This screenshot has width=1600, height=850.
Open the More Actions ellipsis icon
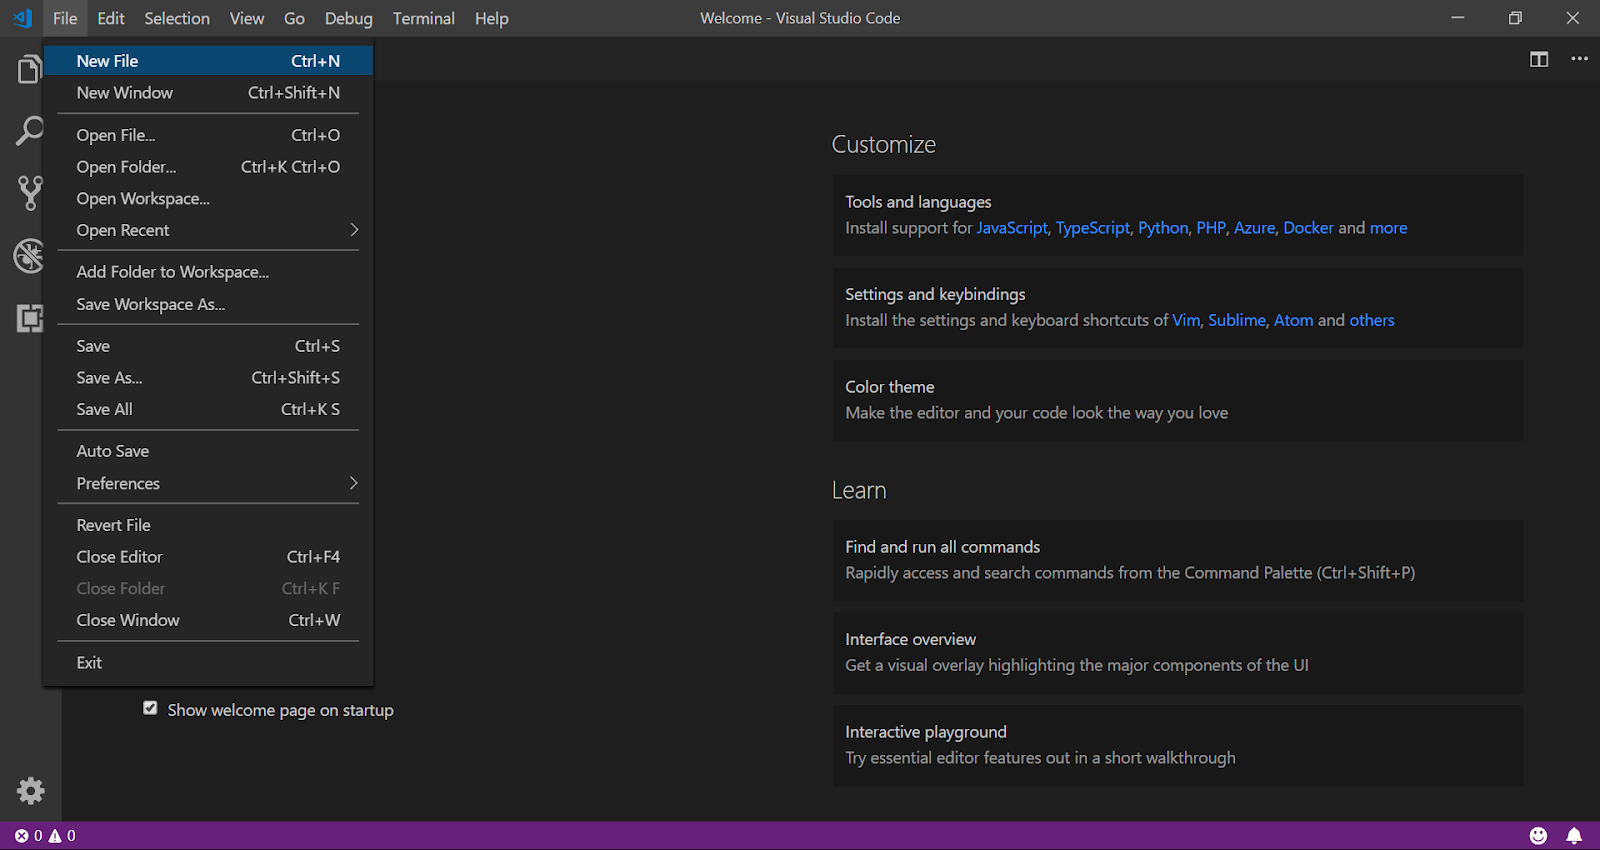pyautogui.click(x=1579, y=59)
